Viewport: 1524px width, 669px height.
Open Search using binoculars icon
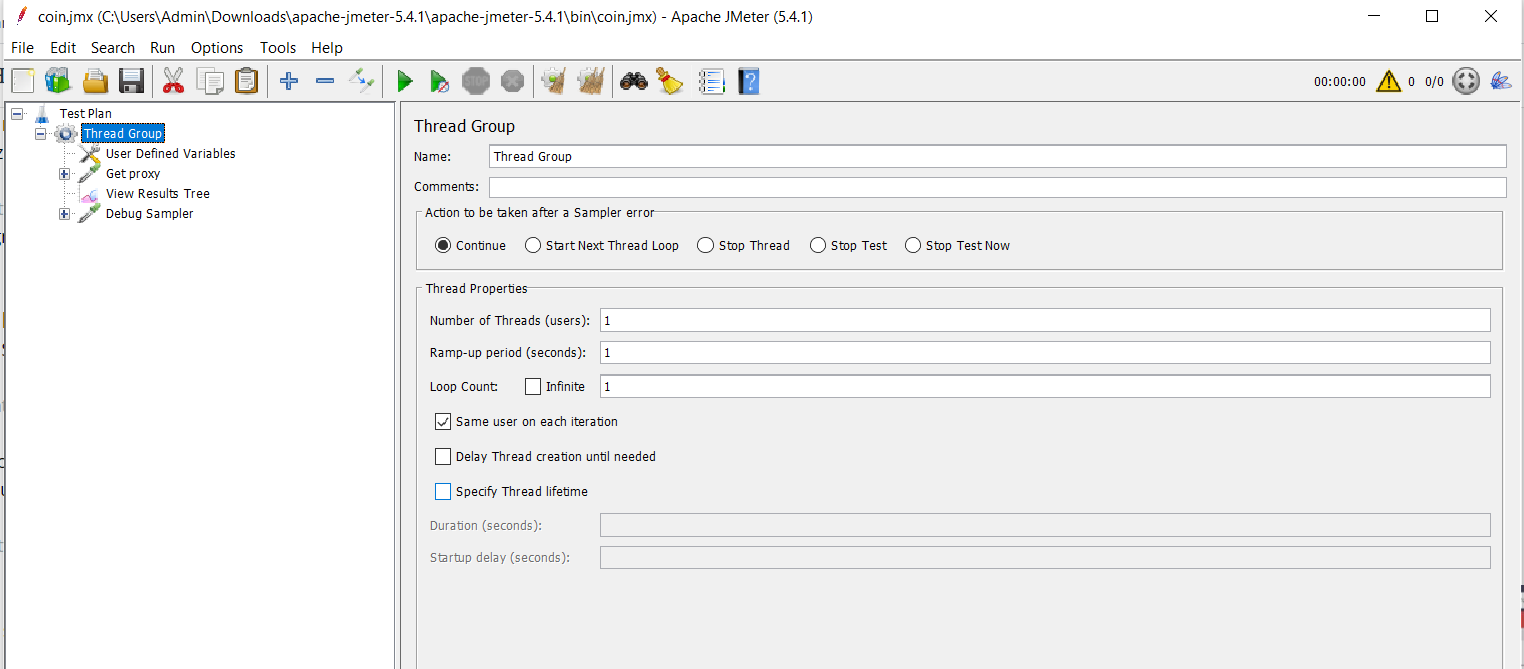coord(633,81)
